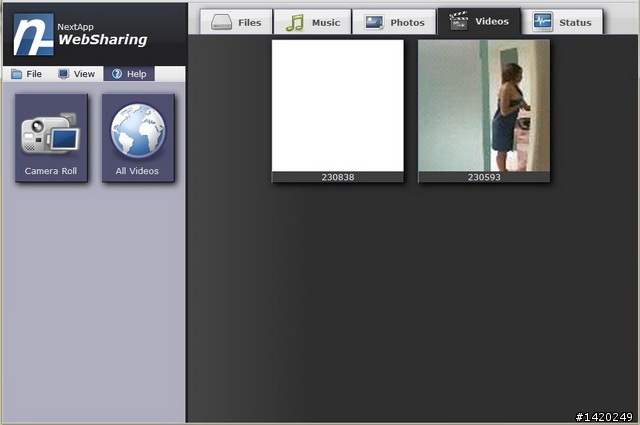The width and height of the screenshot is (640, 425).
Task: Open the Help menu
Action: pos(129,74)
